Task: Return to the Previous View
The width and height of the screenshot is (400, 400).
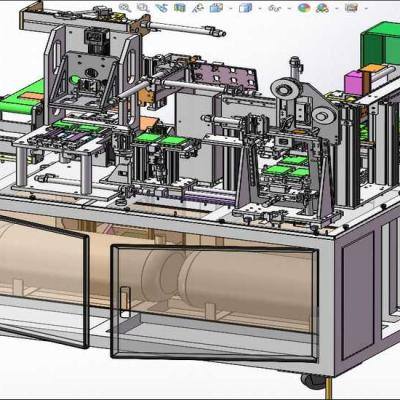Action: point(161,8)
